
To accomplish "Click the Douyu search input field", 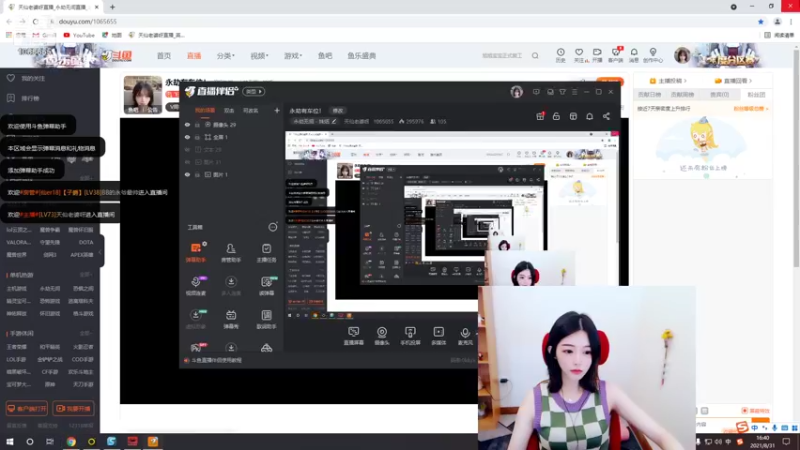I will [502, 56].
